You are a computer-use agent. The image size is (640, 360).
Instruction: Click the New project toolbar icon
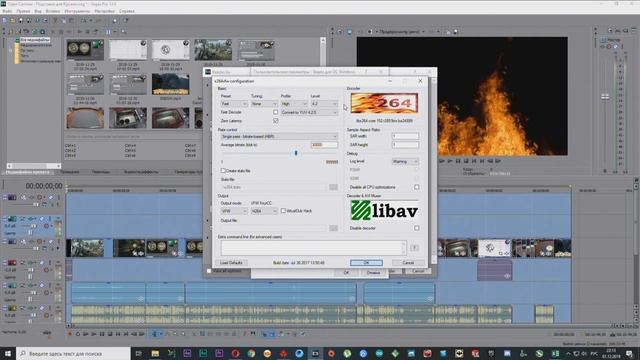[x=4, y=20]
